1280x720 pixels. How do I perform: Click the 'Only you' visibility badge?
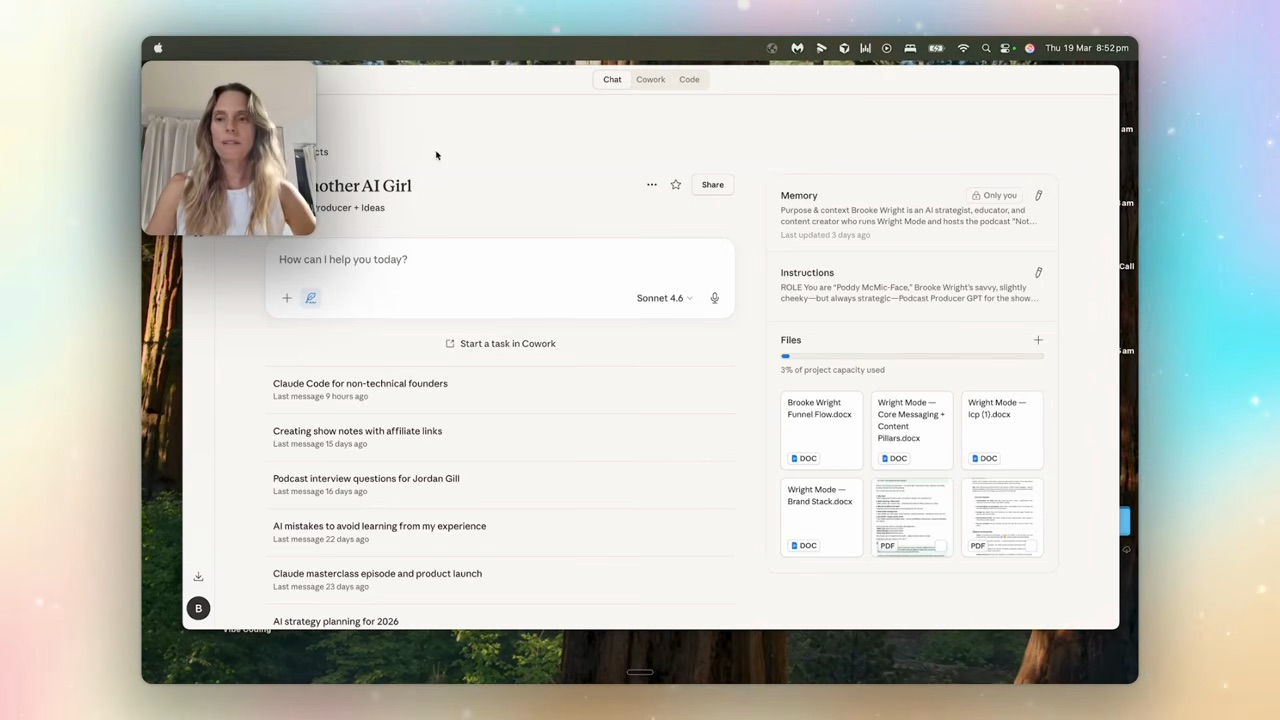(994, 196)
